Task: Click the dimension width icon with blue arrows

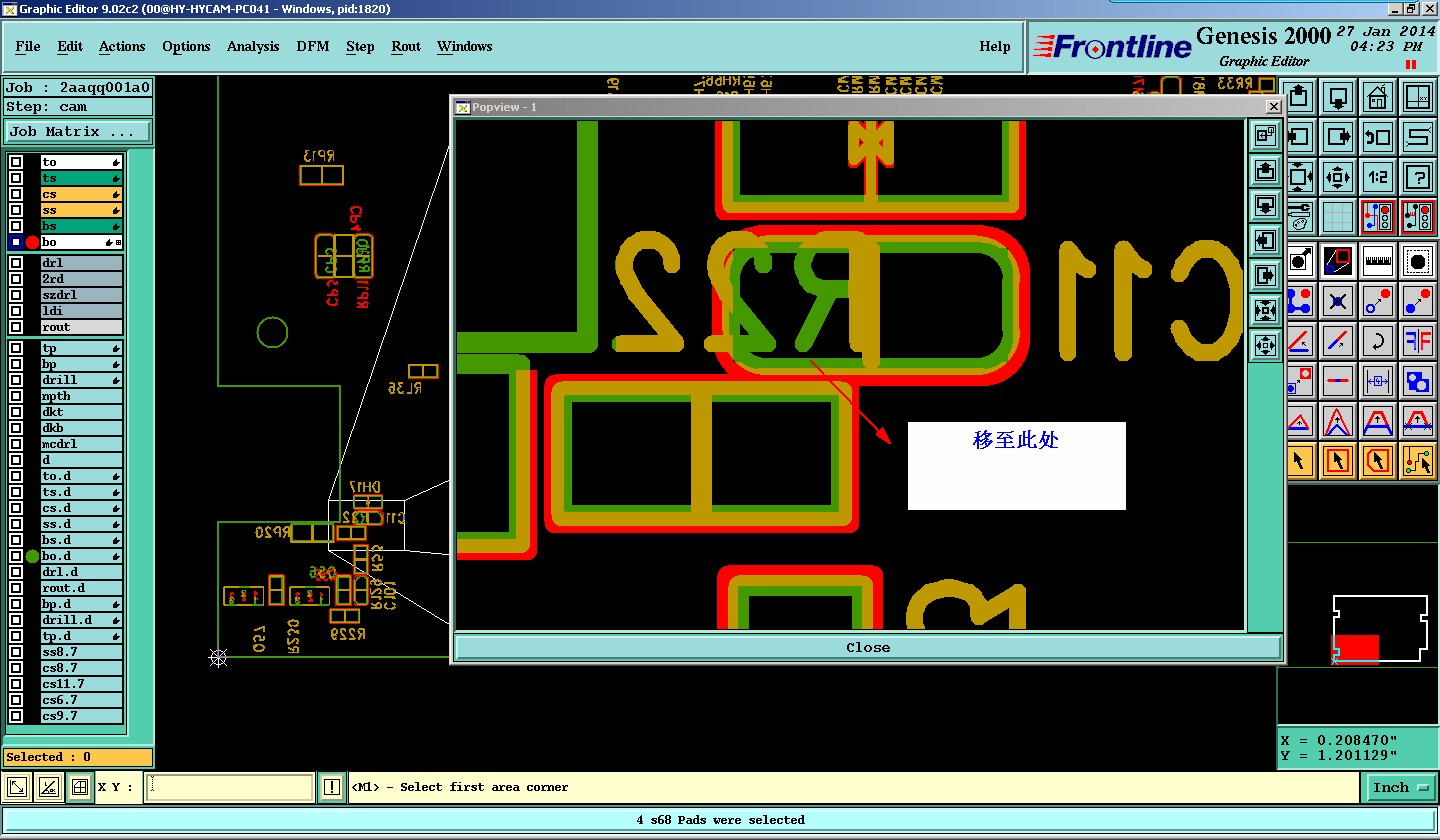Action: (x=1377, y=380)
